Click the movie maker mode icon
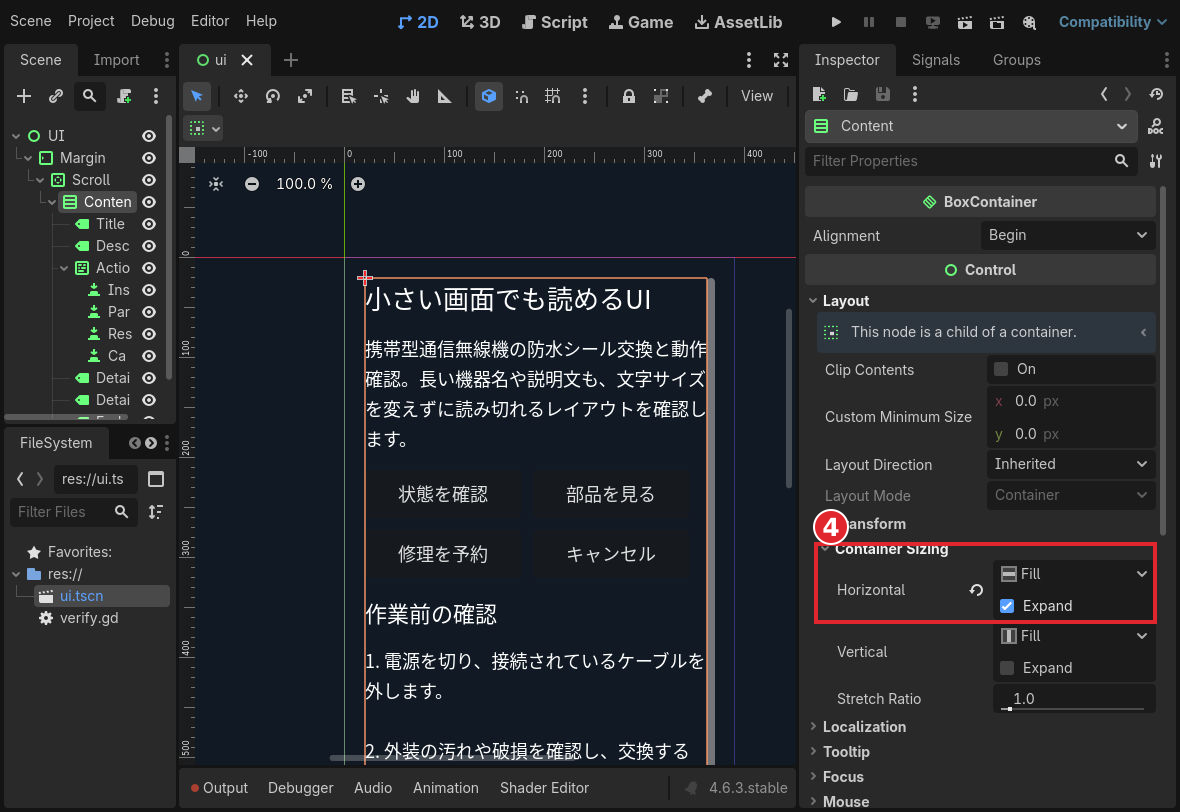The width and height of the screenshot is (1180, 812). [x=1029, y=22]
